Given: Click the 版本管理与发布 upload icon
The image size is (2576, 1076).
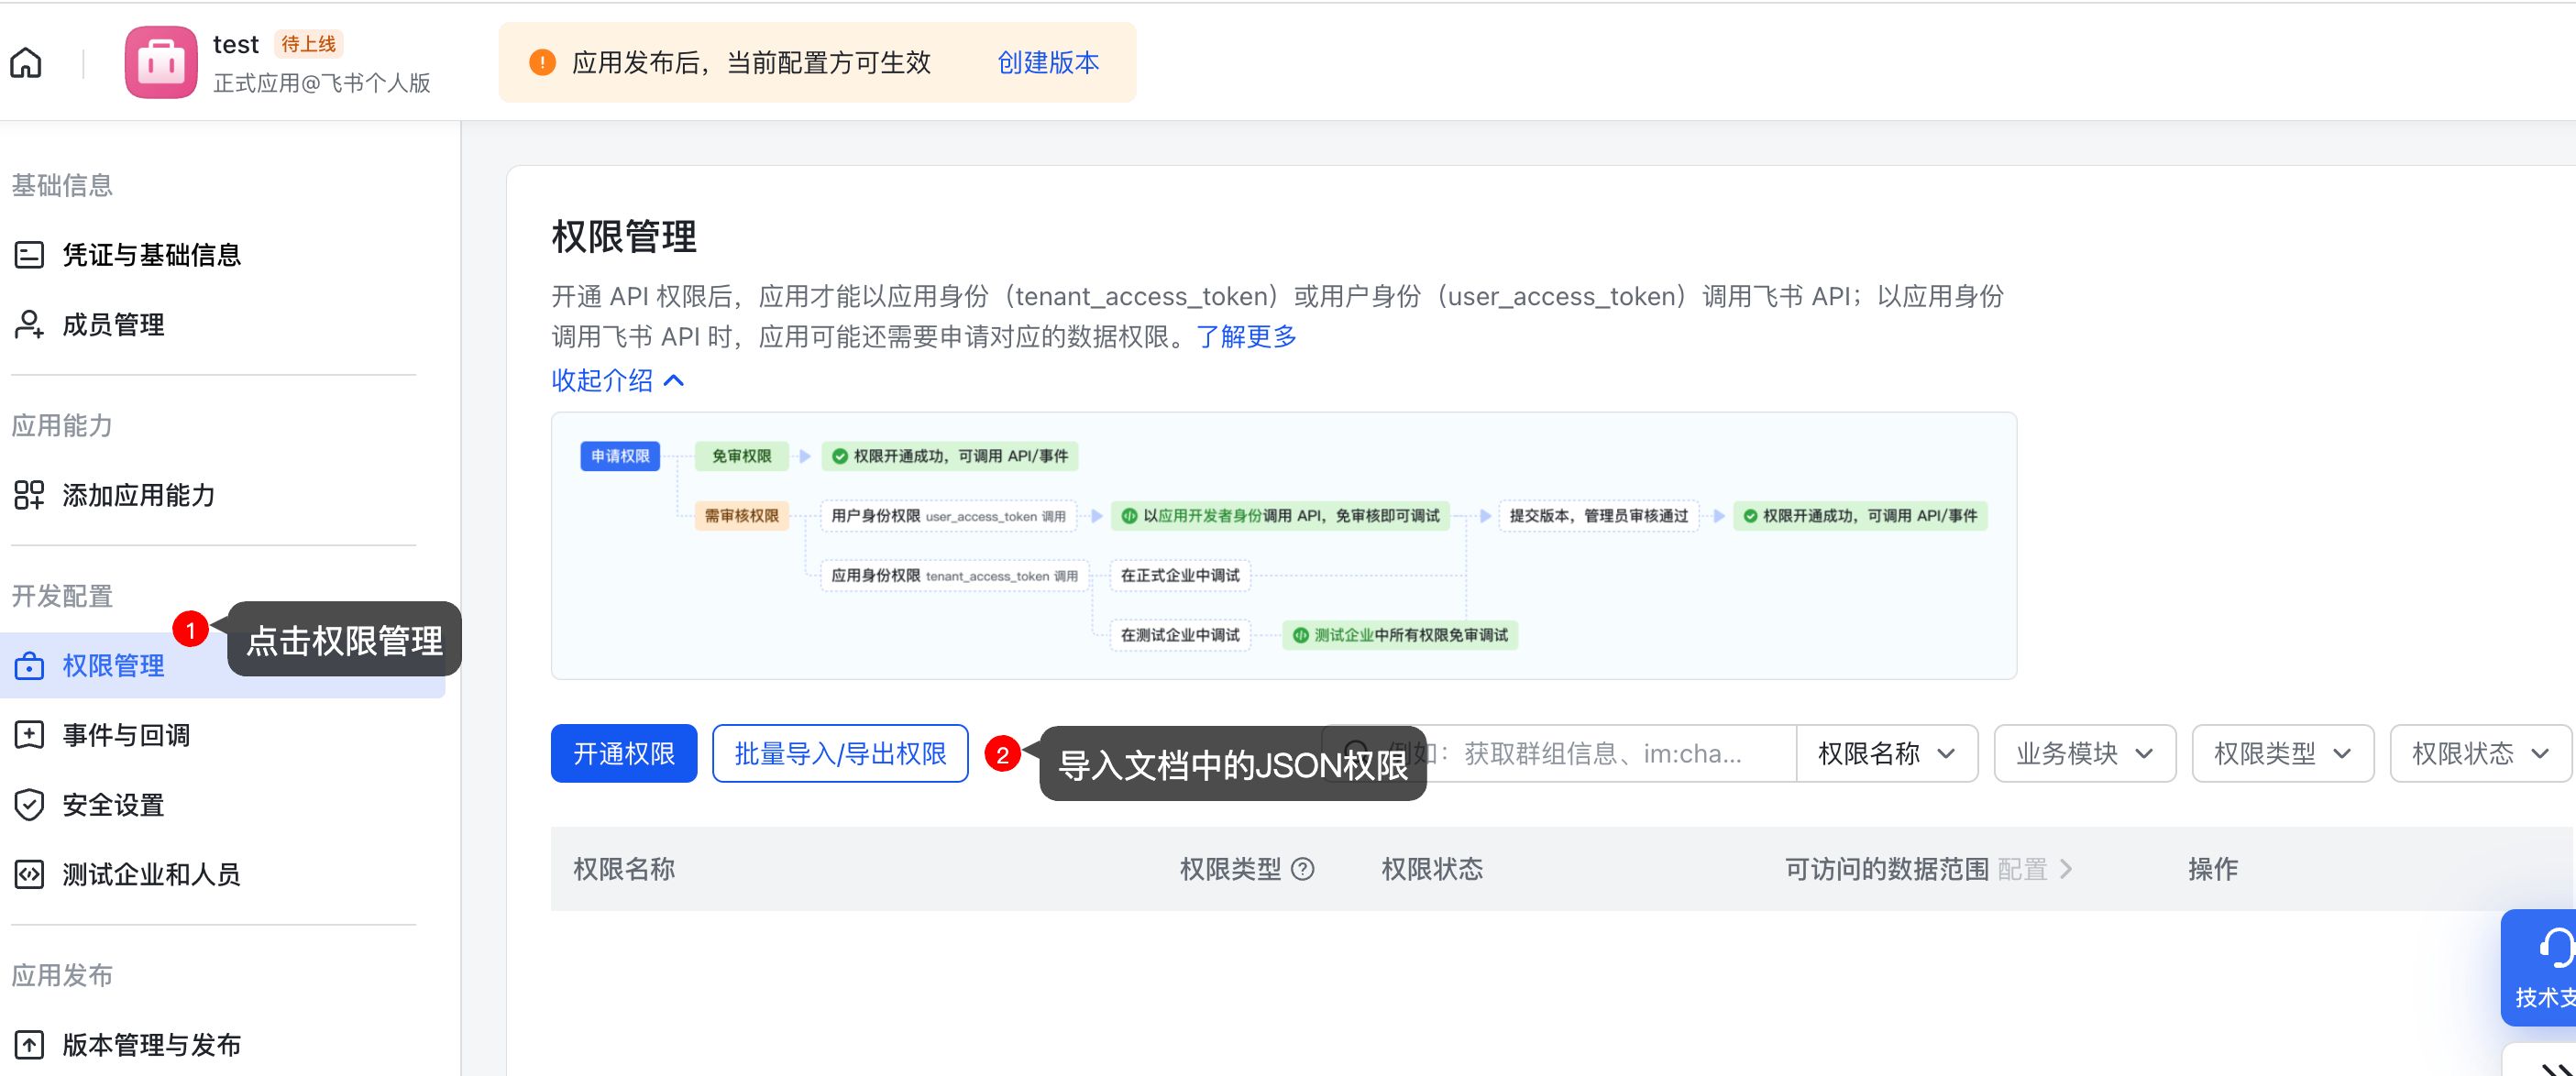Looking at the screenshot, I should click(29, 1045).
